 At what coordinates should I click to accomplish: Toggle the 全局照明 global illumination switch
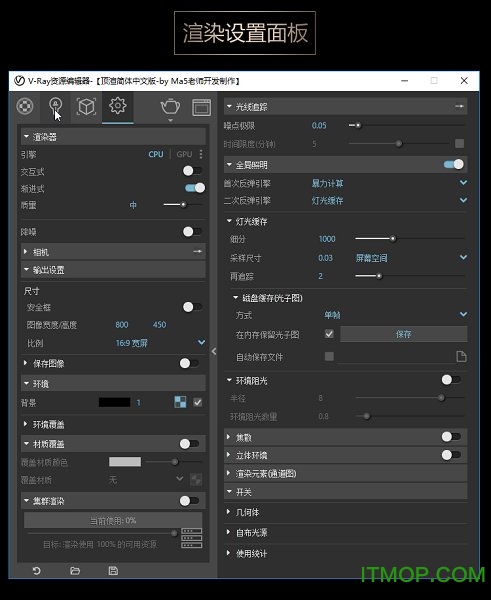pos(454,164)
